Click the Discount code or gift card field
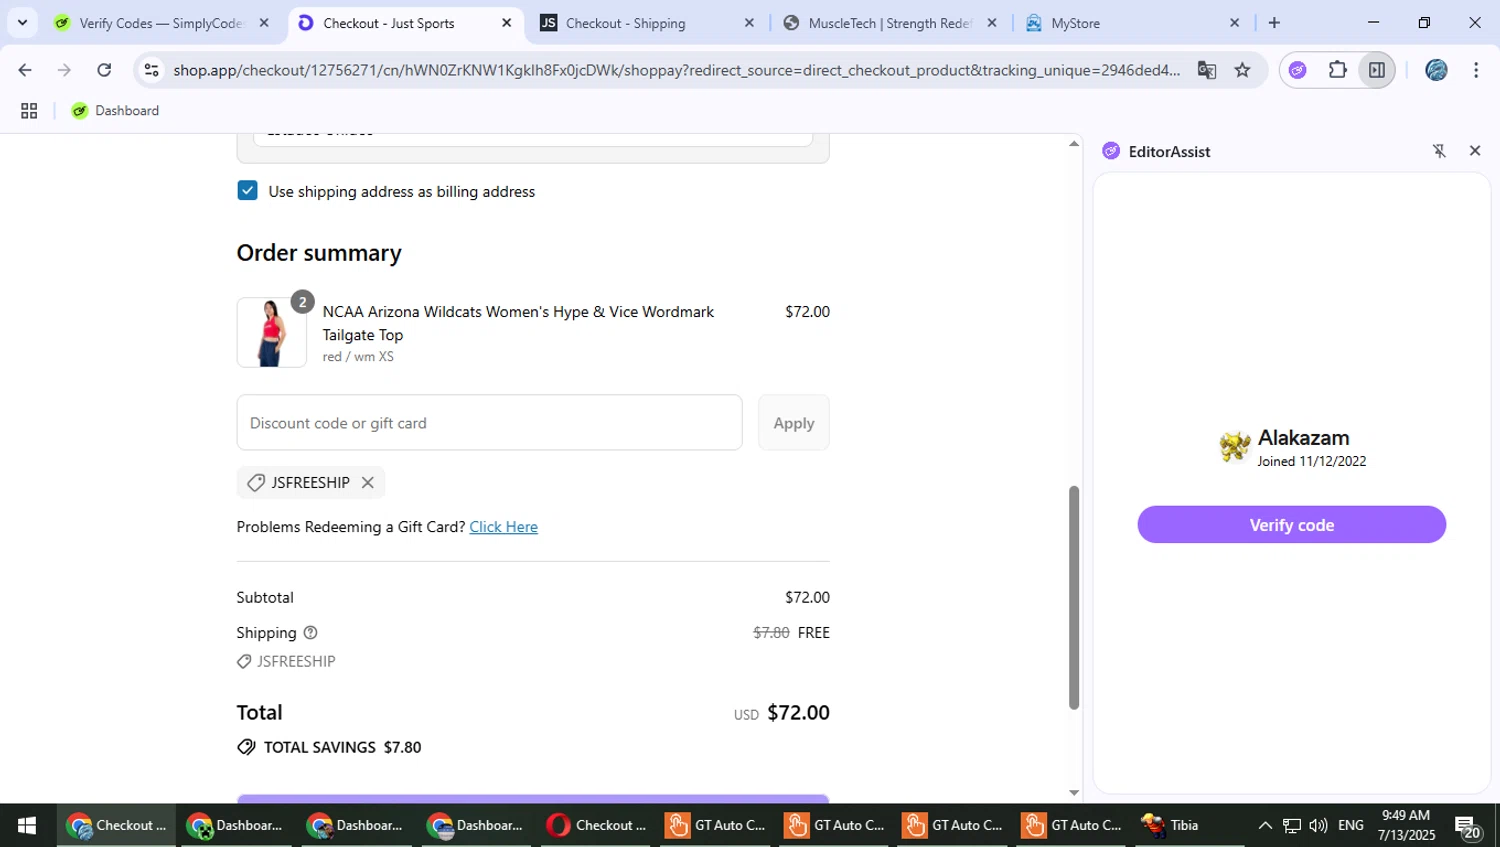The width and height of the screenshot is (1500, 847). pyautogui.click(x=489, y=423)
